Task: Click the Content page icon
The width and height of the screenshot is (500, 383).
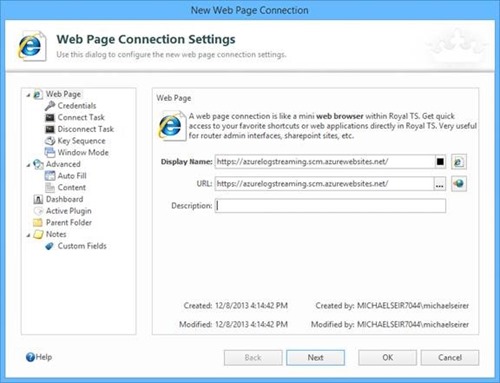Action: pyautogui.click(x=50, y=188)
